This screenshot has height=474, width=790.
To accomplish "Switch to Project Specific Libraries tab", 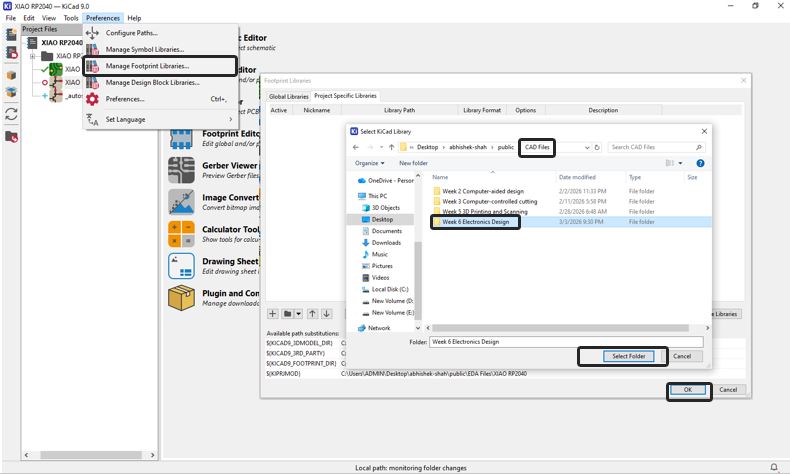I will [x=345, y=96].
